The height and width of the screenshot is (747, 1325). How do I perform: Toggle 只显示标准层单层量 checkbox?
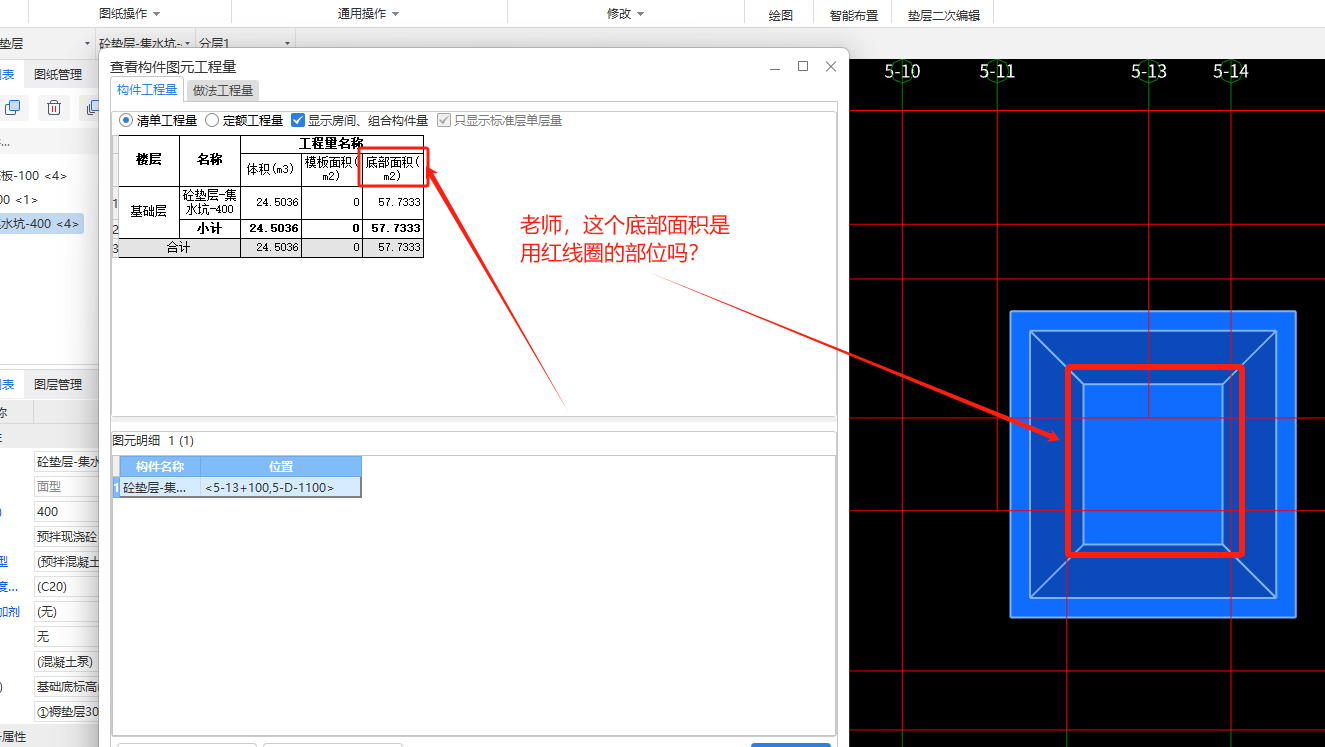coord(445,120)
